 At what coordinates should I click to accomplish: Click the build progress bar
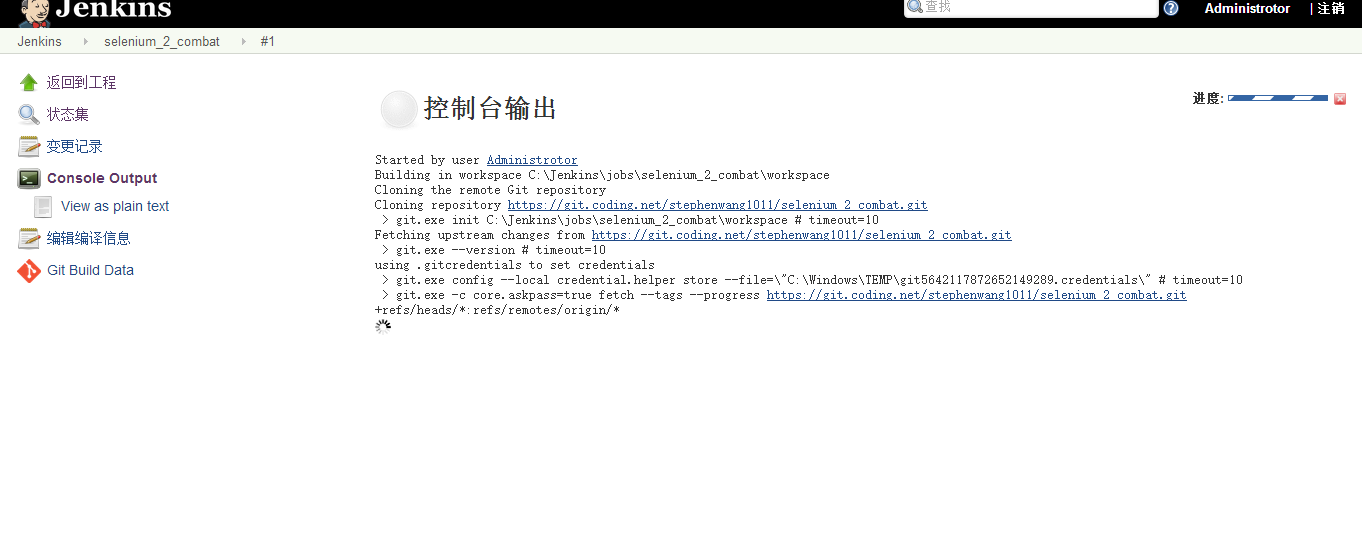pyautogui.click(x=1278, y=98)
